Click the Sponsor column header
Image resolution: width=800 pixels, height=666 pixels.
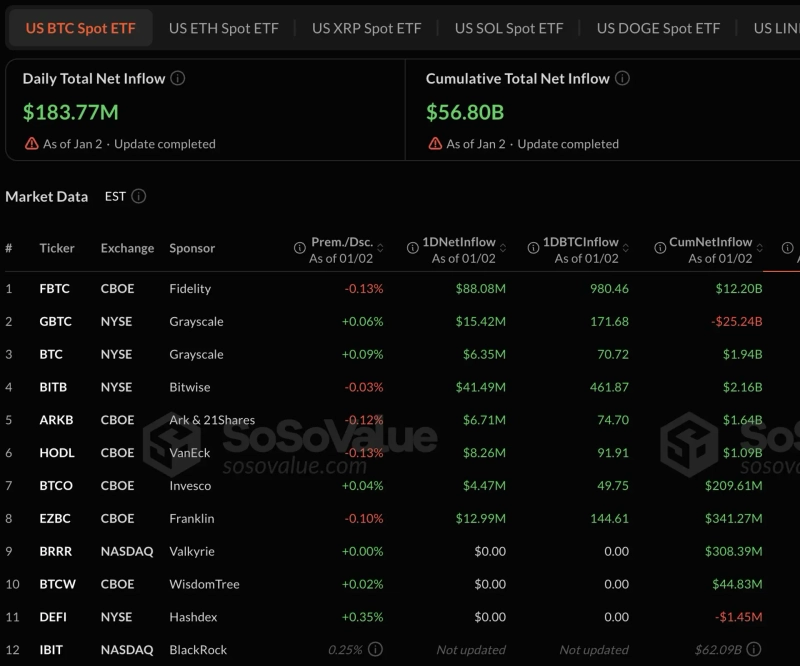click(192, 248)
